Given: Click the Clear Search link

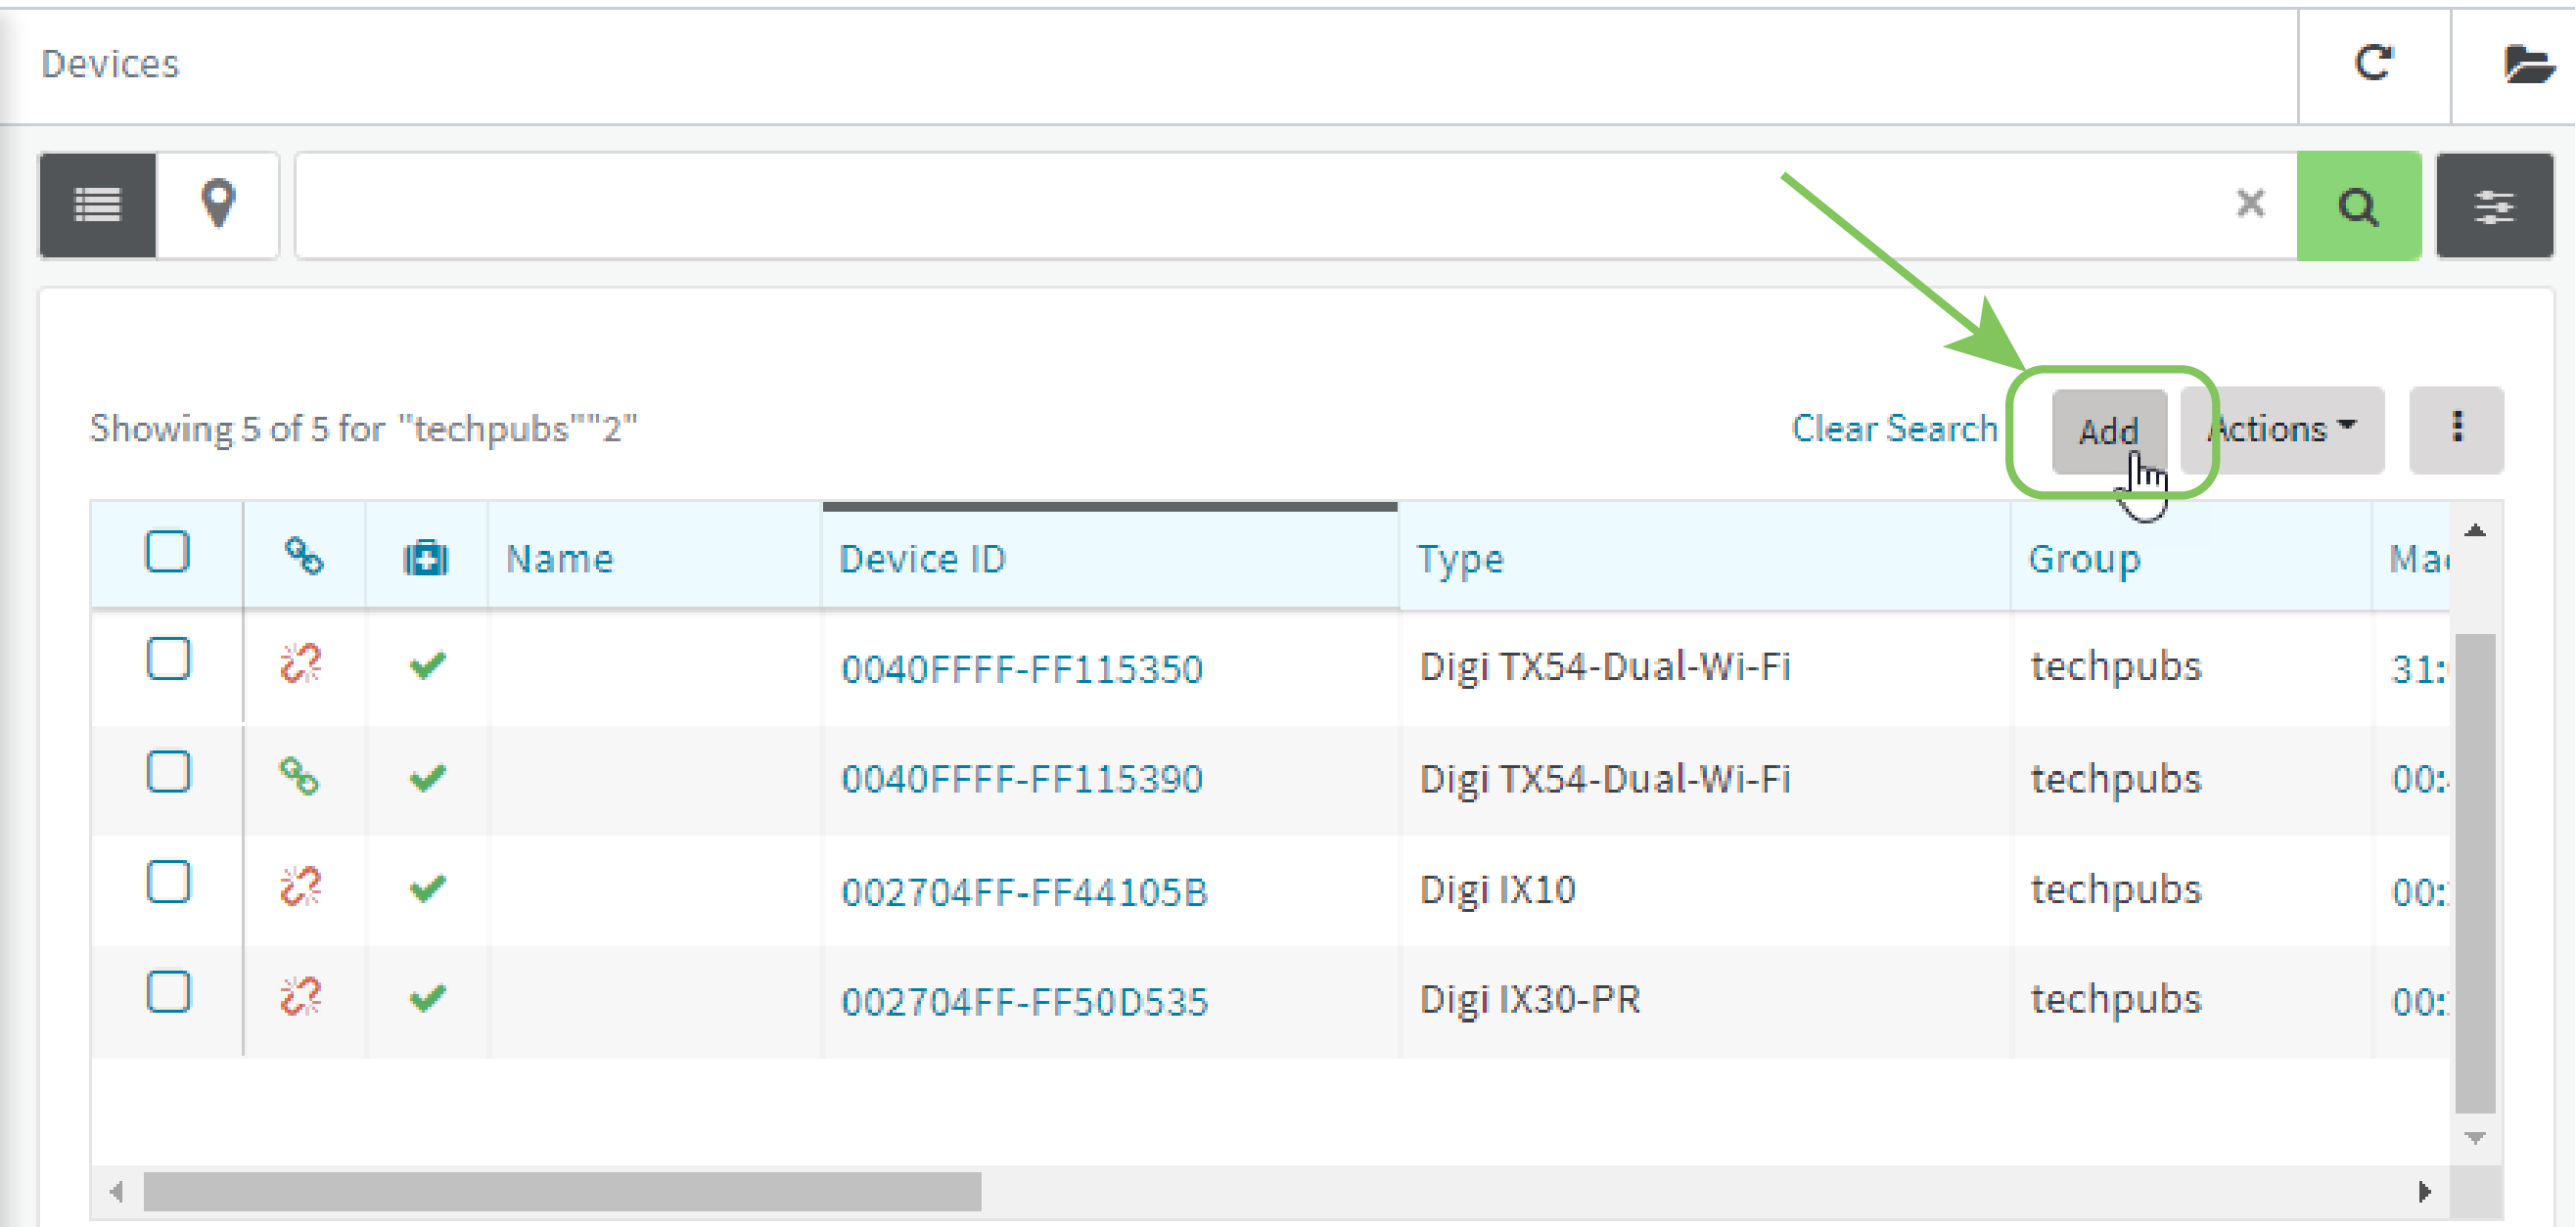Looking at the screenshot, I should (x=1894, y=429).
